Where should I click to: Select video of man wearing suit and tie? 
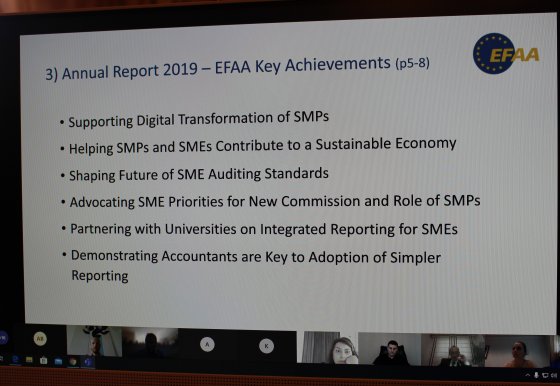(x=452, y=351)
